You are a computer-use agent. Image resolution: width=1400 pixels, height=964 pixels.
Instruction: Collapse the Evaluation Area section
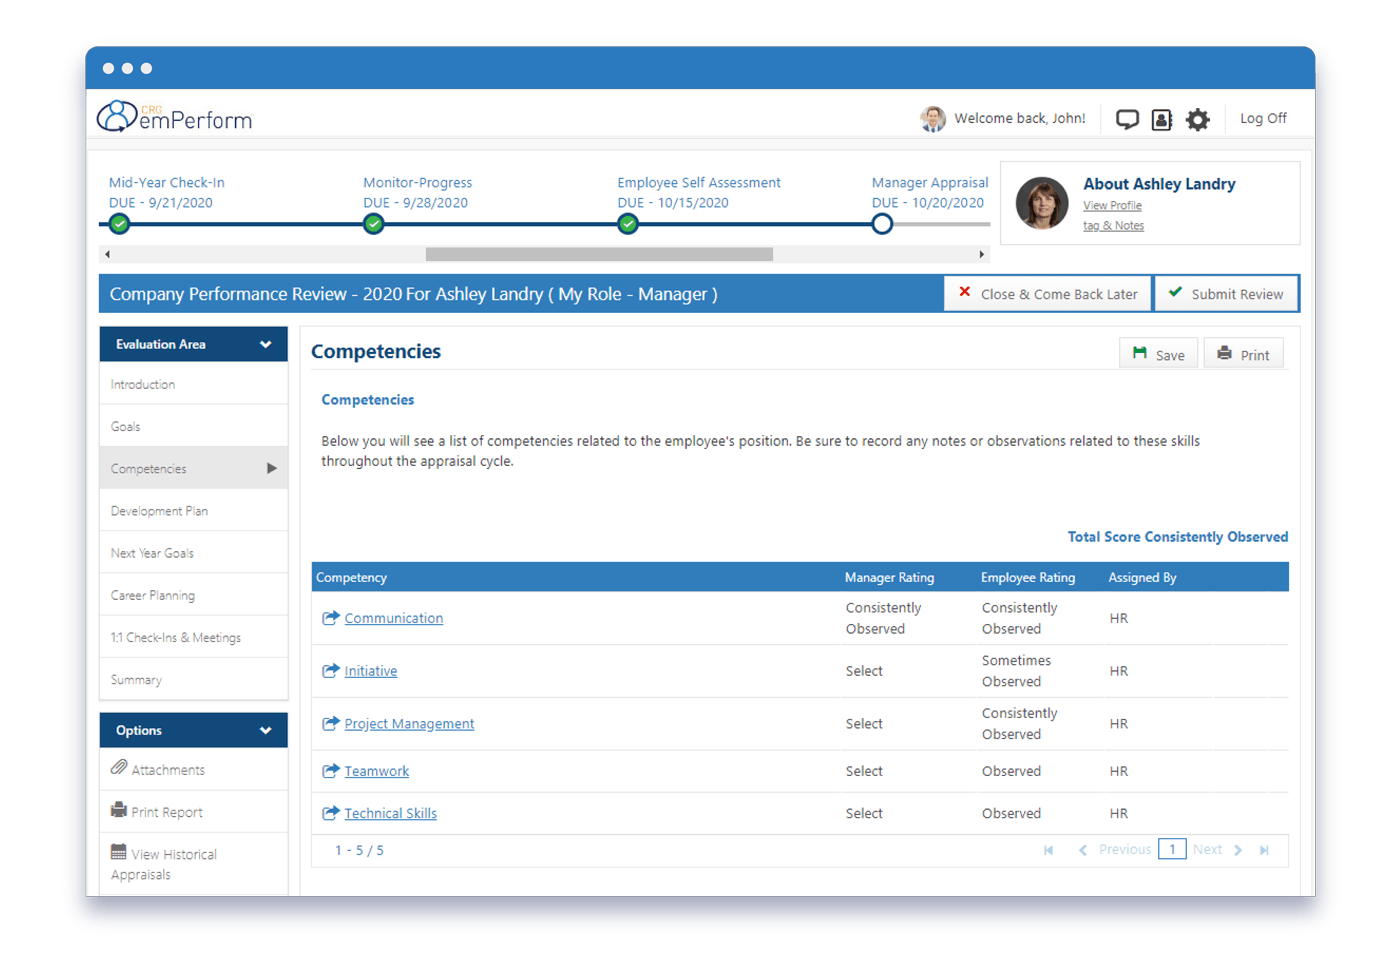267,343
